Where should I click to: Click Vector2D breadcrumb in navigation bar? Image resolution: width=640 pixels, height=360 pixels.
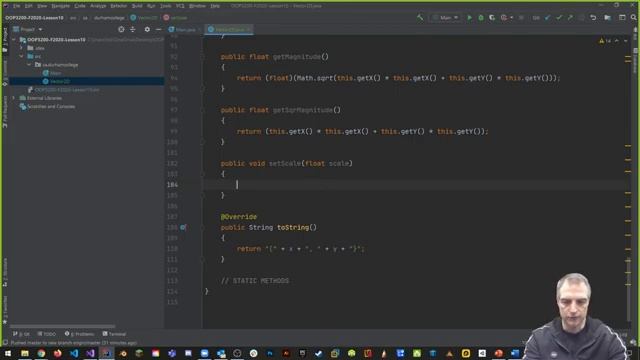coord(144,18)
